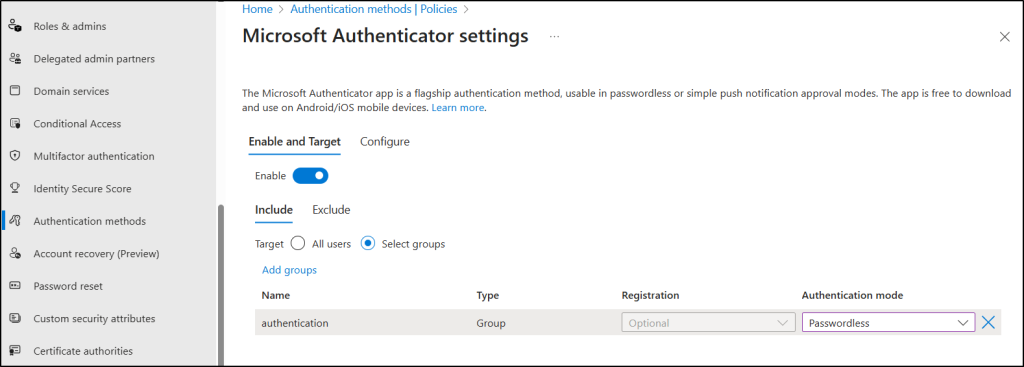Click the Conditional Access icon

(16, 123)
